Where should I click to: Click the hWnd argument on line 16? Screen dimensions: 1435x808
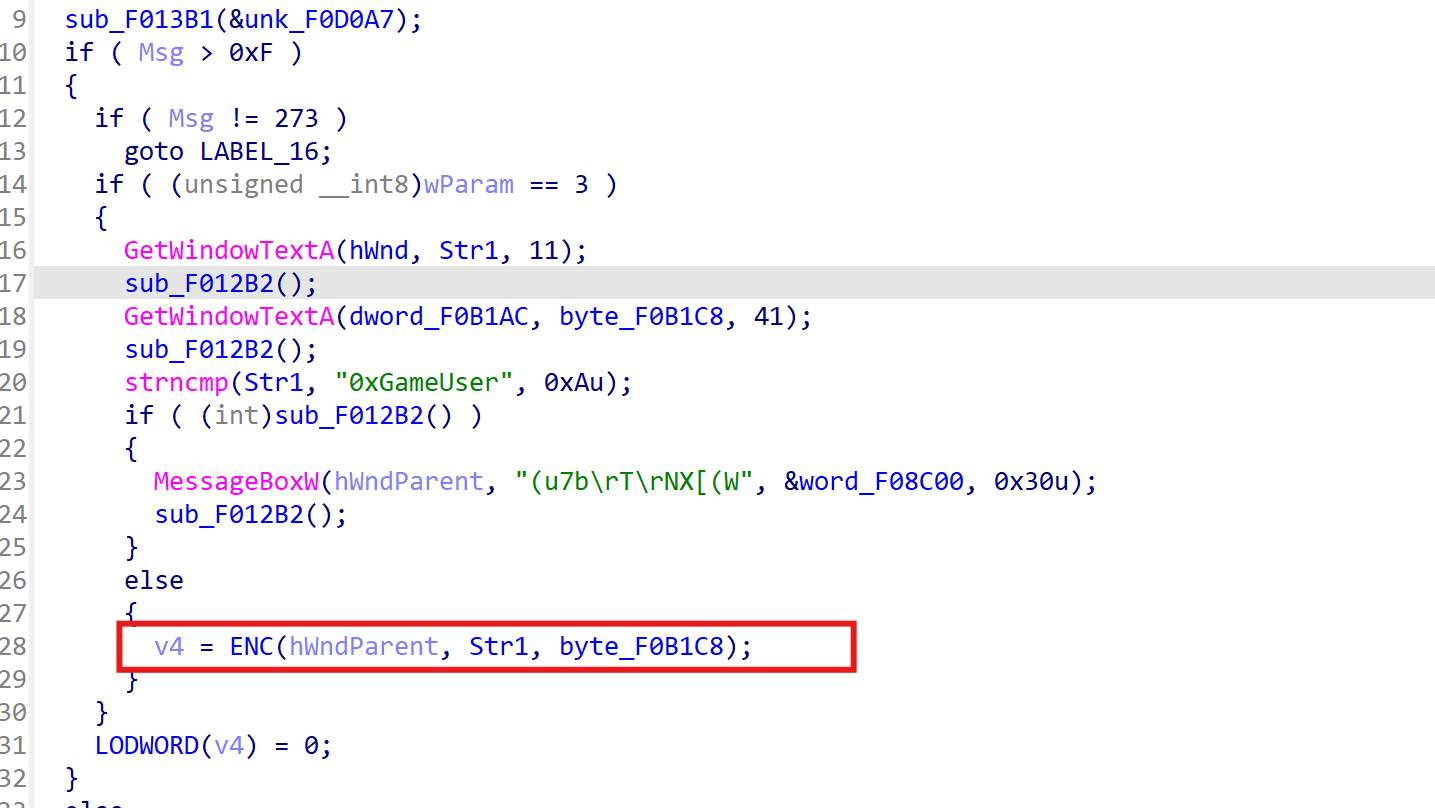point(380,251)
